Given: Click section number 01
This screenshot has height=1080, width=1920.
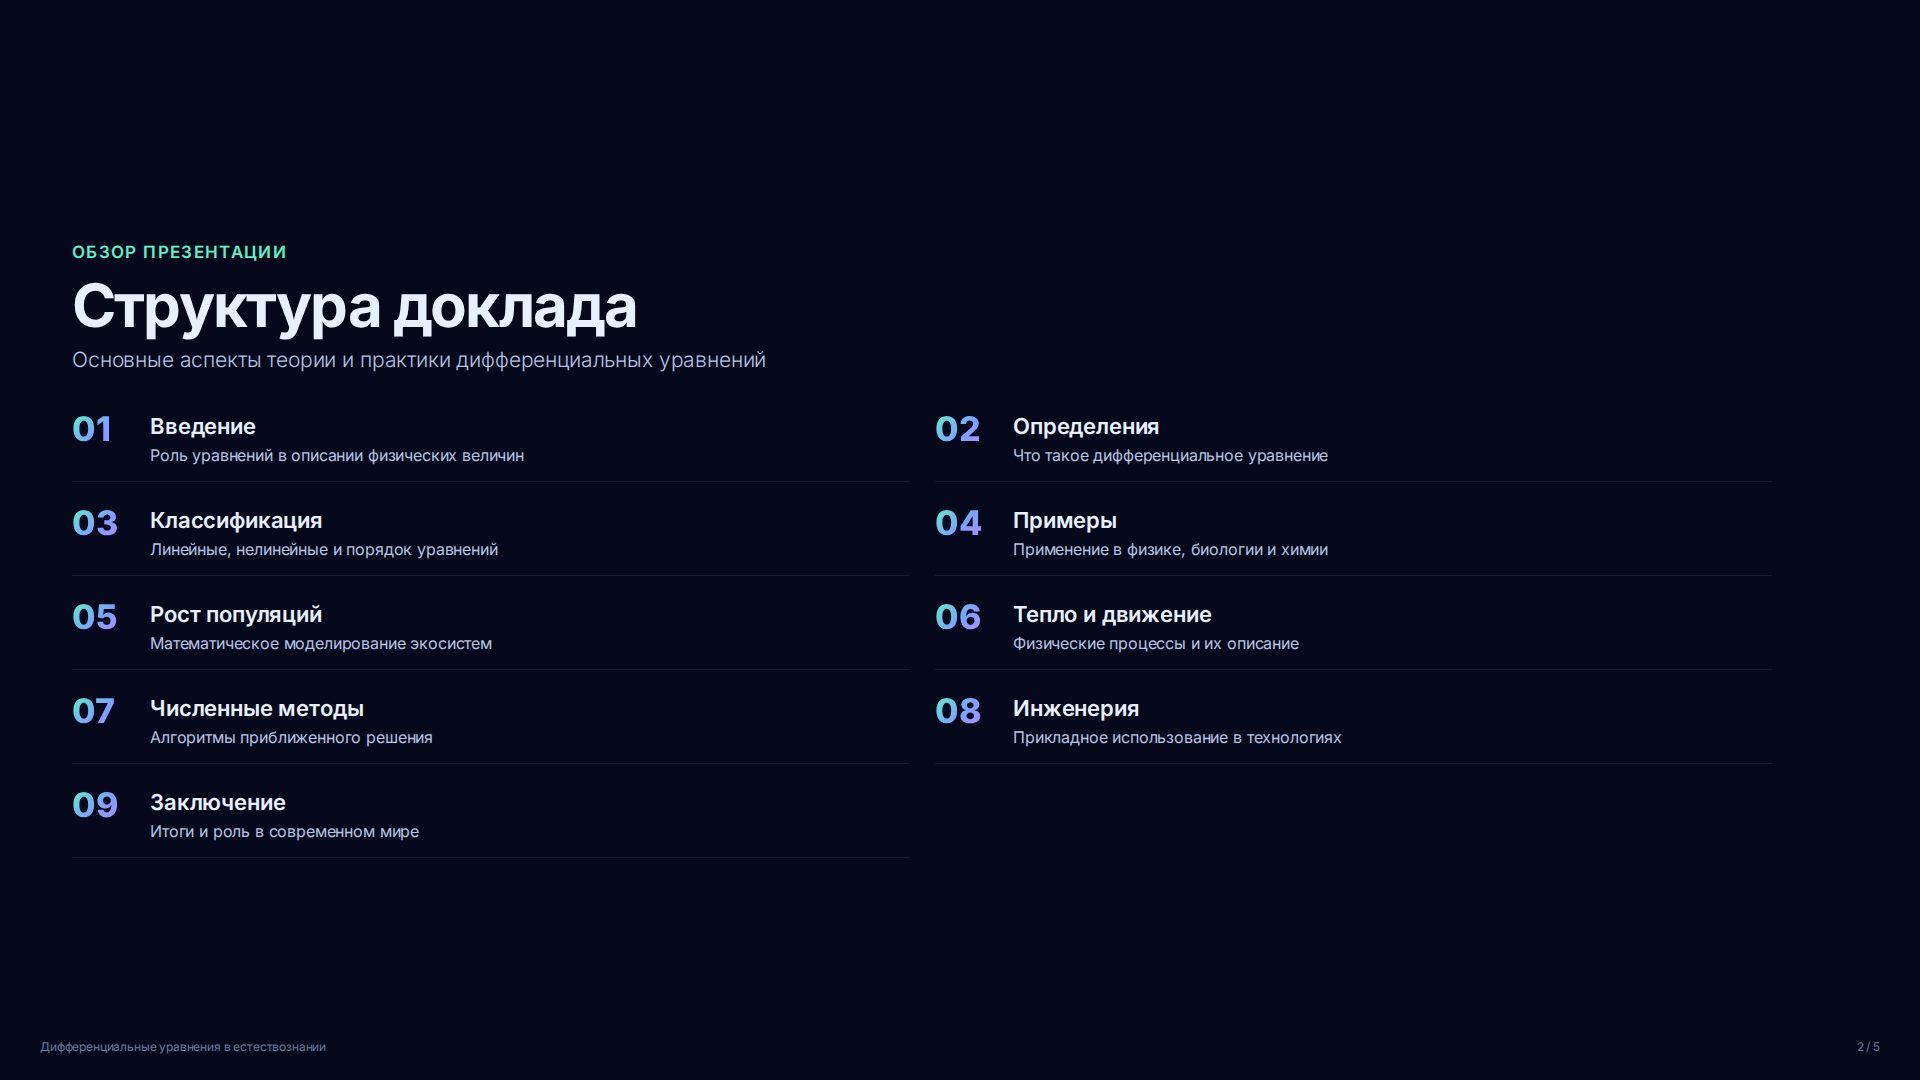Looking at the screenshot, I should pos(92,429).
